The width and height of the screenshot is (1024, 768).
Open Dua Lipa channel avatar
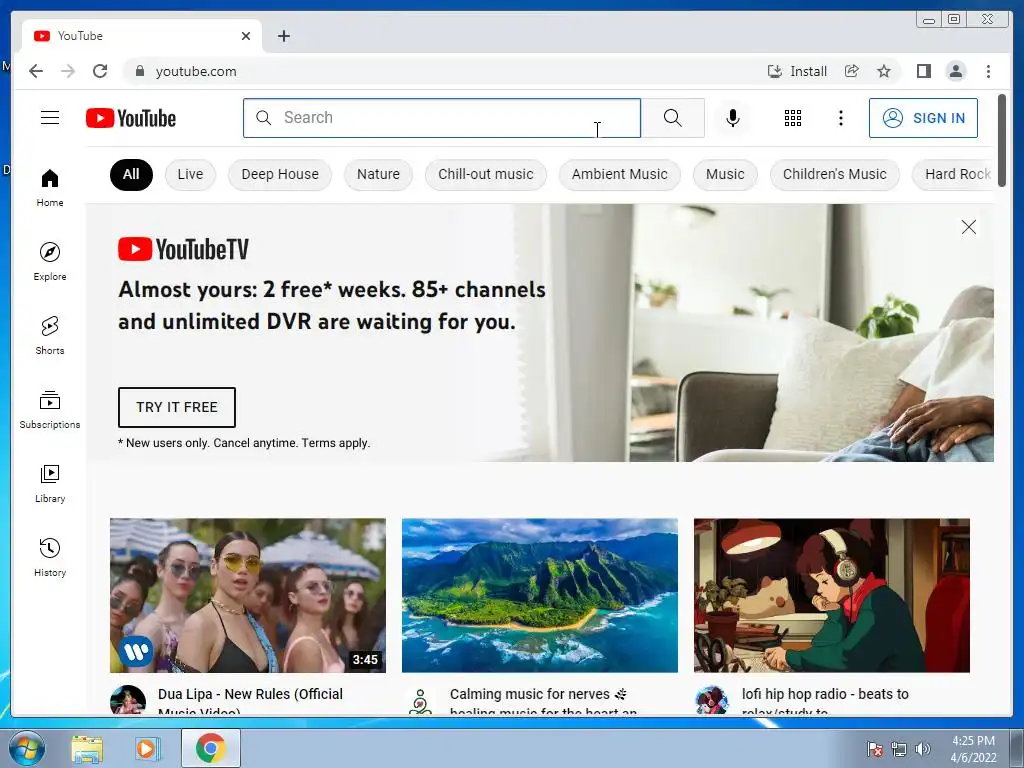pyautogui.click(x=128, y=700)
